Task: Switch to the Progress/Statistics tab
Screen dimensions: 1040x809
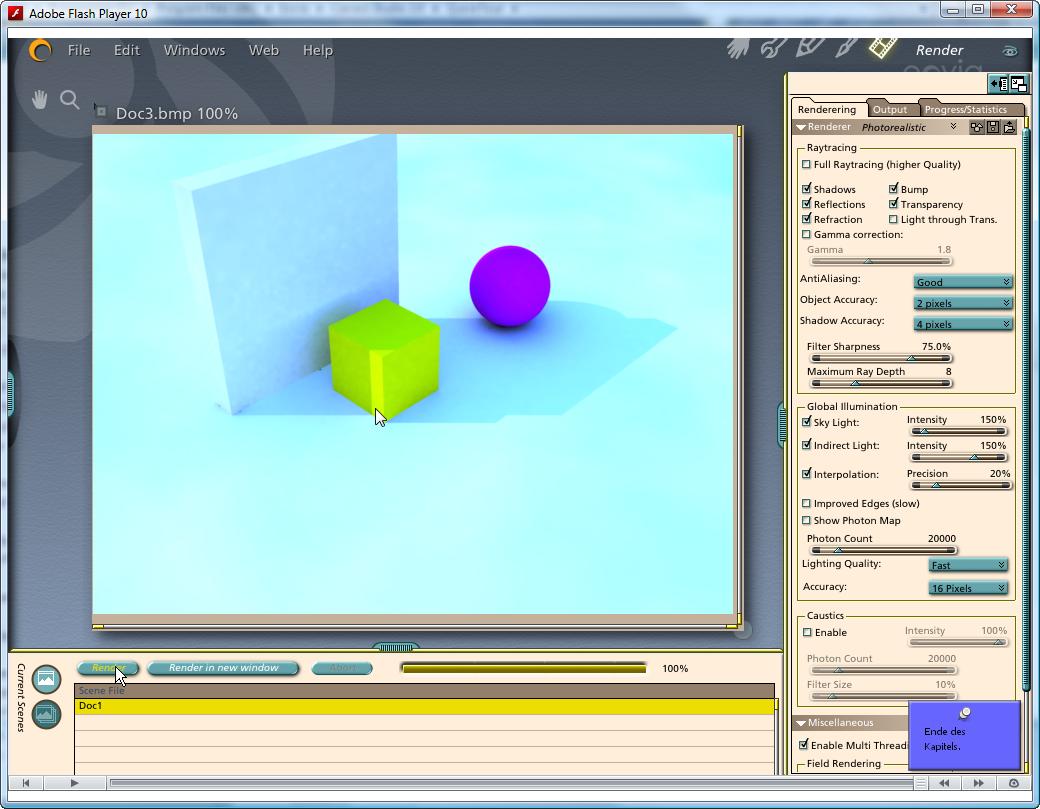Action: 966,109
